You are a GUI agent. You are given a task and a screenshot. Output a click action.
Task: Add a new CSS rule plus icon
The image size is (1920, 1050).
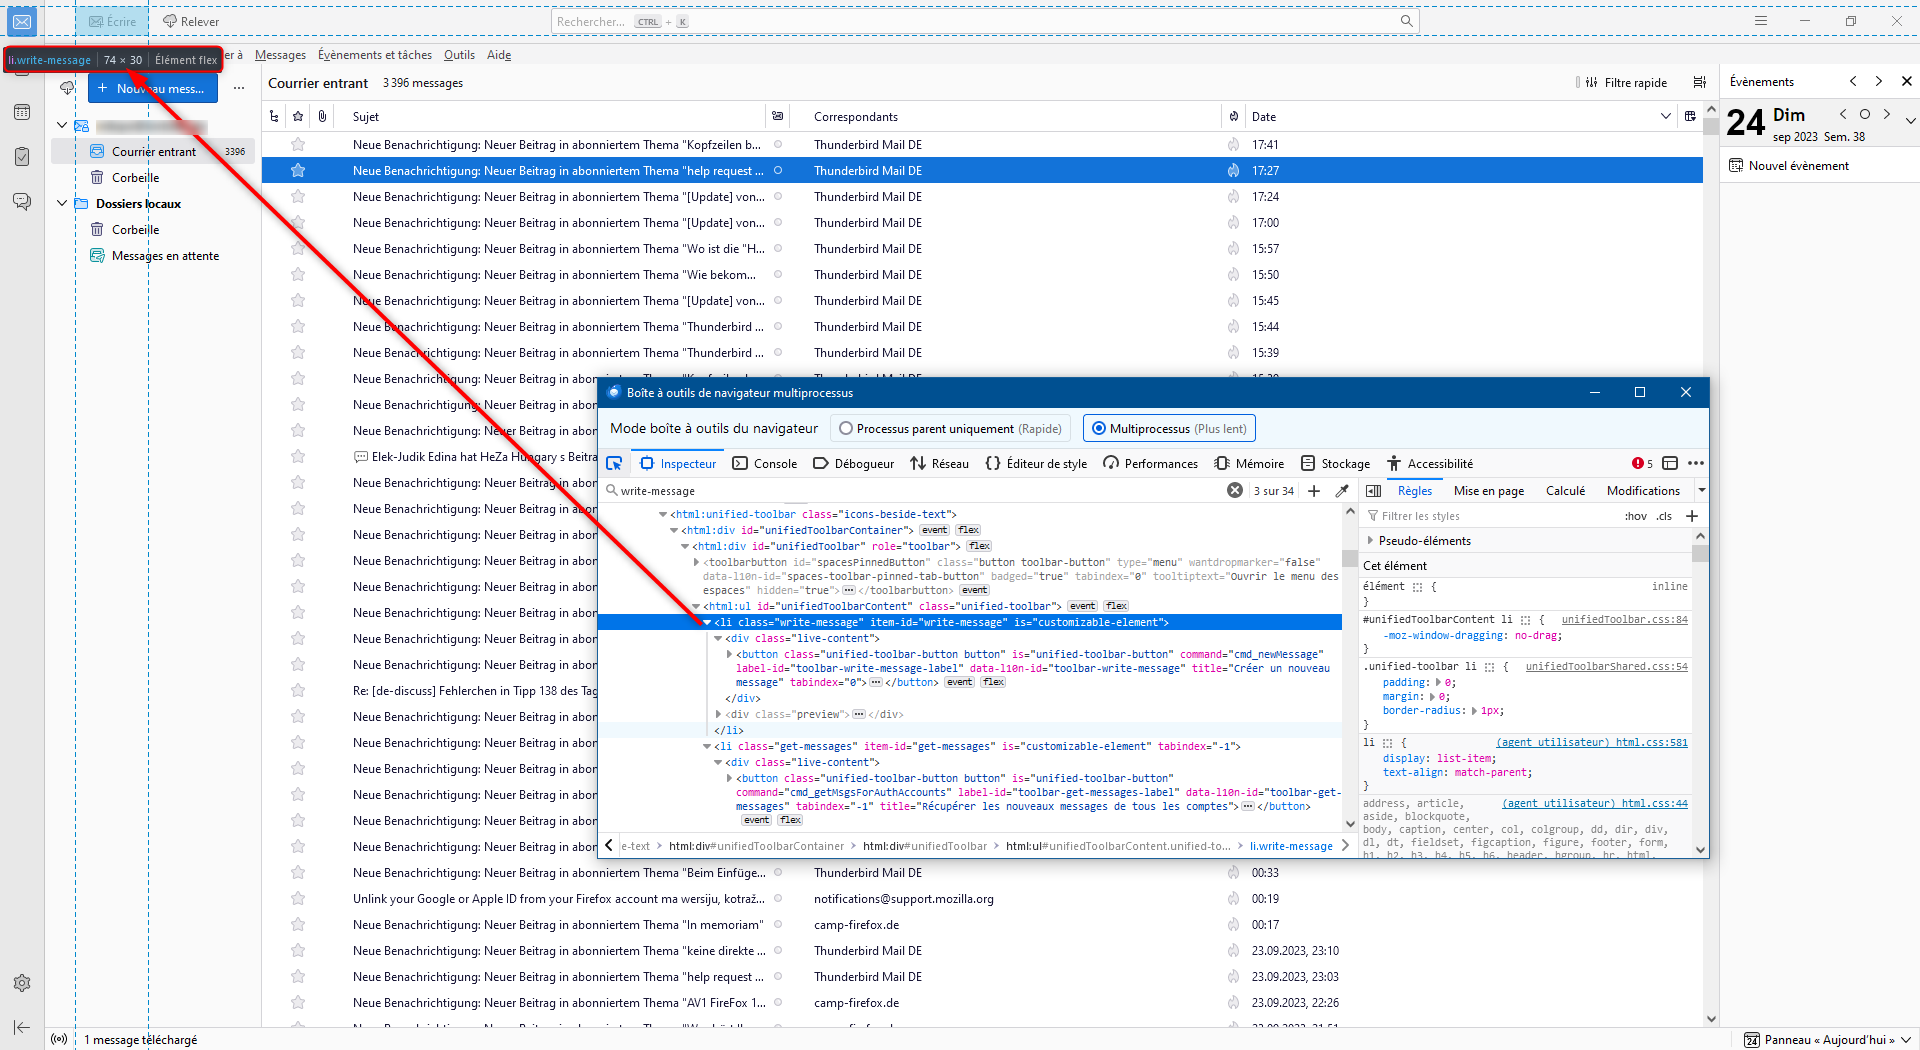coord(1692,516)
